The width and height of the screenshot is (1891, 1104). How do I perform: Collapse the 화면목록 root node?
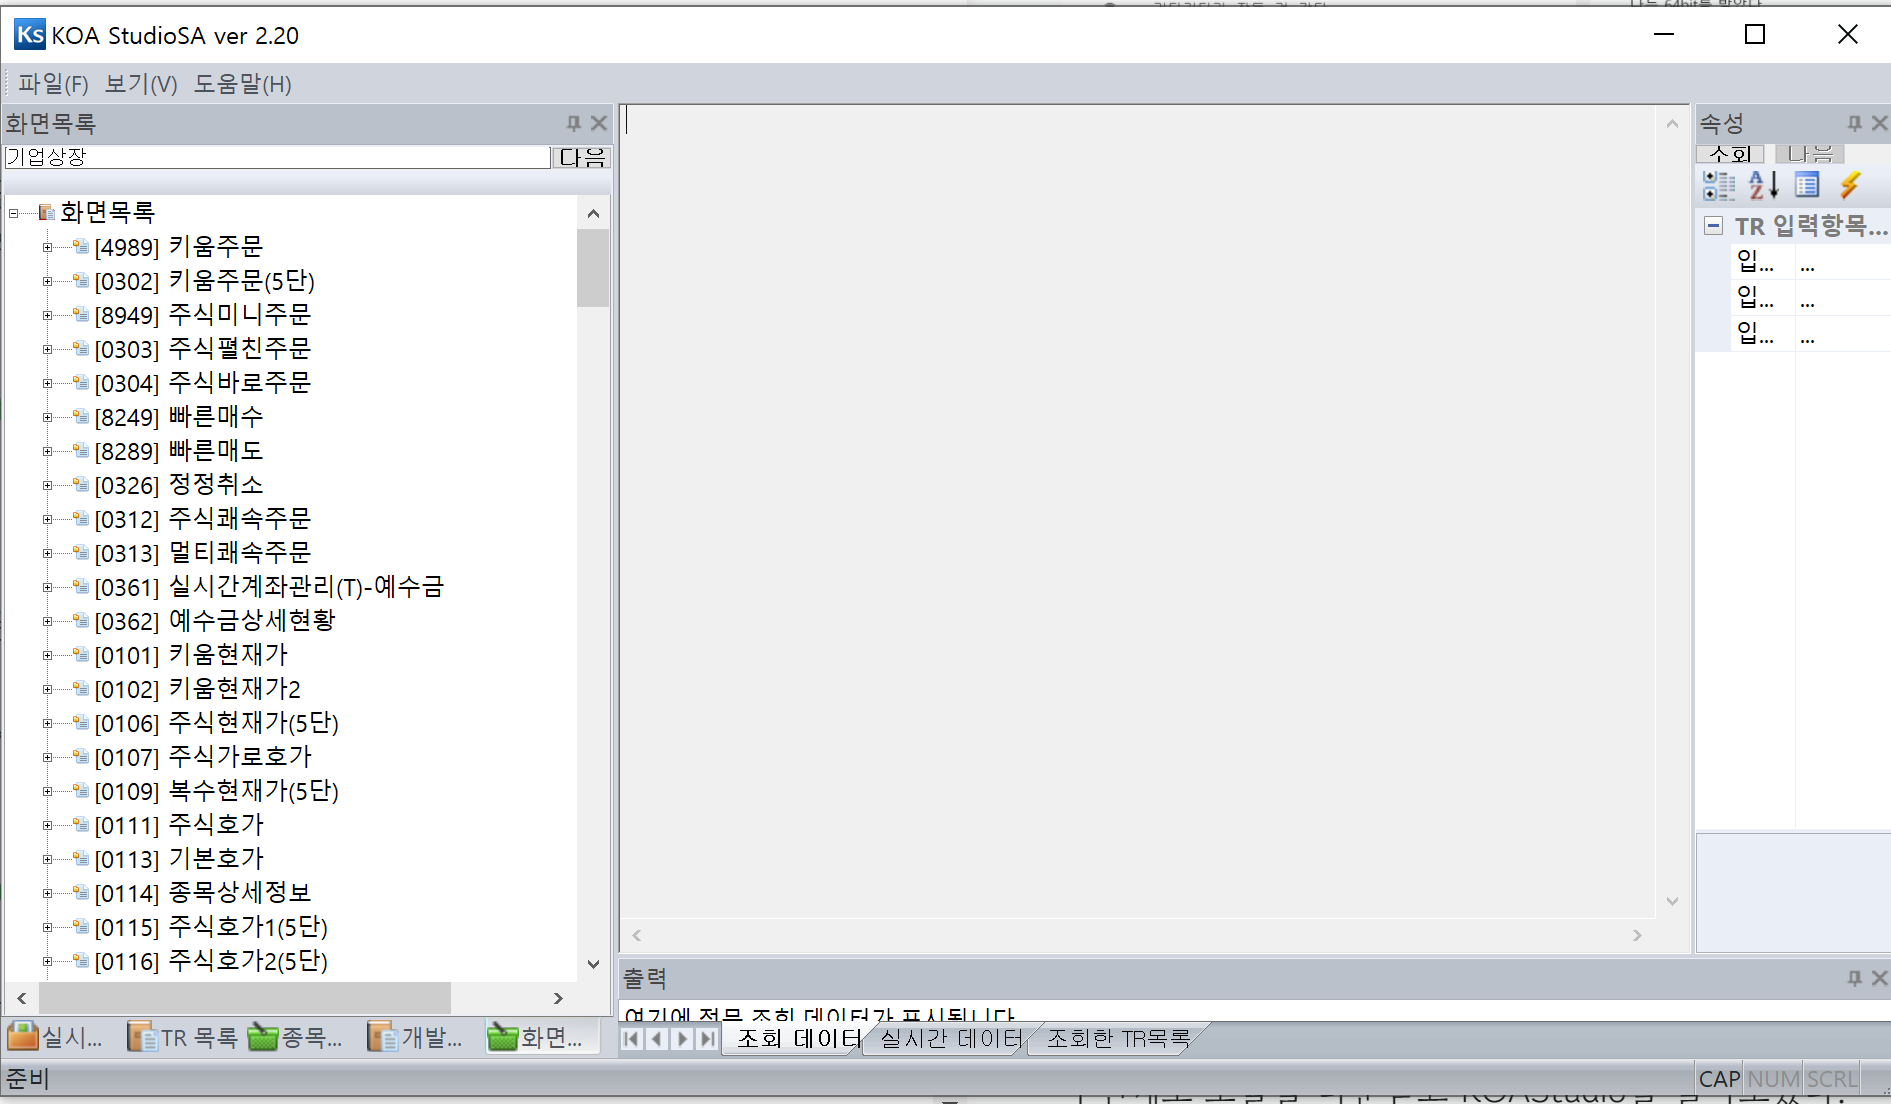(13, 213)
